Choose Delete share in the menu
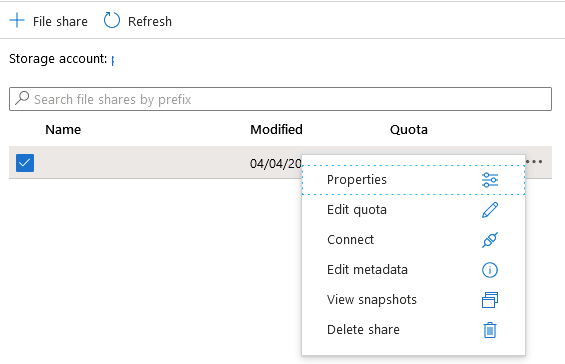Screen dimensions: 565x364 413,330
